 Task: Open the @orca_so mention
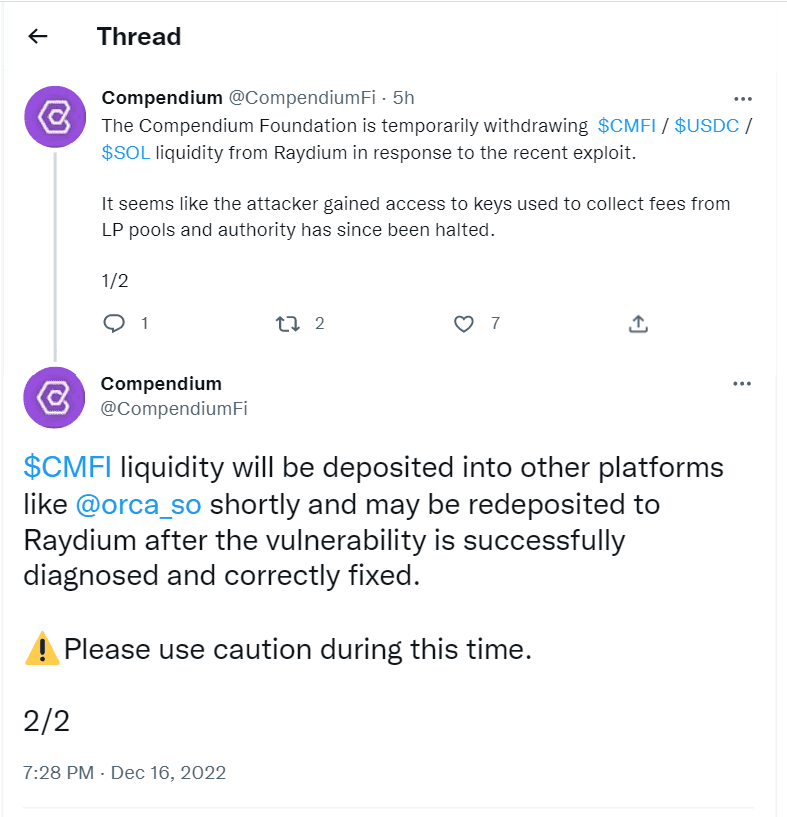click(140, 505)
